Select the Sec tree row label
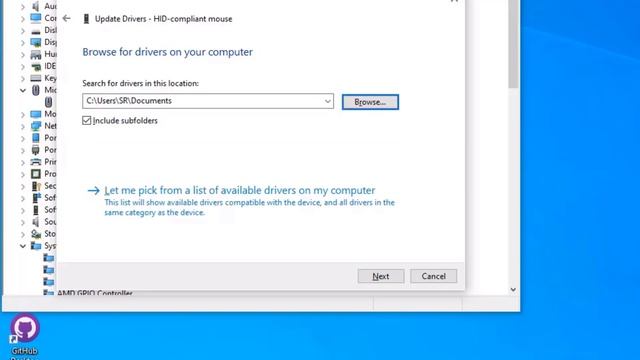 50,186
